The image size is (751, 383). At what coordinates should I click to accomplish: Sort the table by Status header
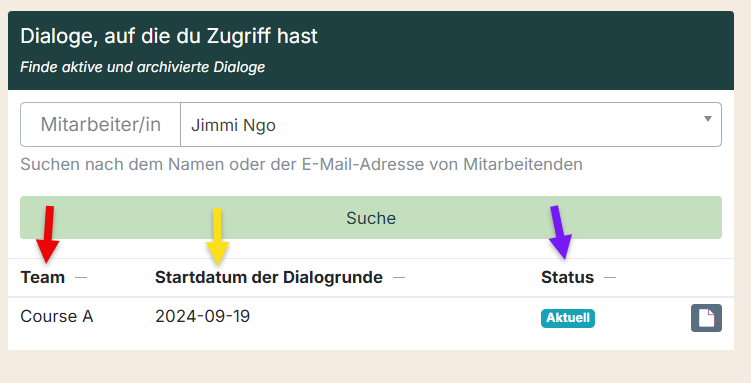point(568,277)
